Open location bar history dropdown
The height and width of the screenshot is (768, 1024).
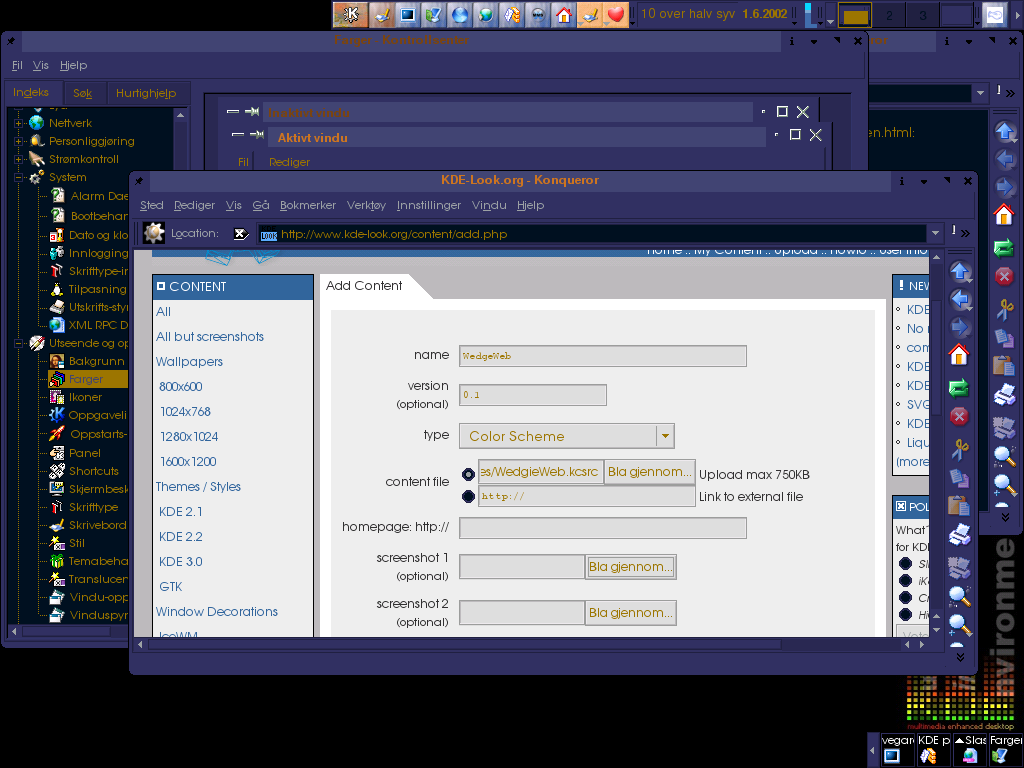[x=935, y=233]
